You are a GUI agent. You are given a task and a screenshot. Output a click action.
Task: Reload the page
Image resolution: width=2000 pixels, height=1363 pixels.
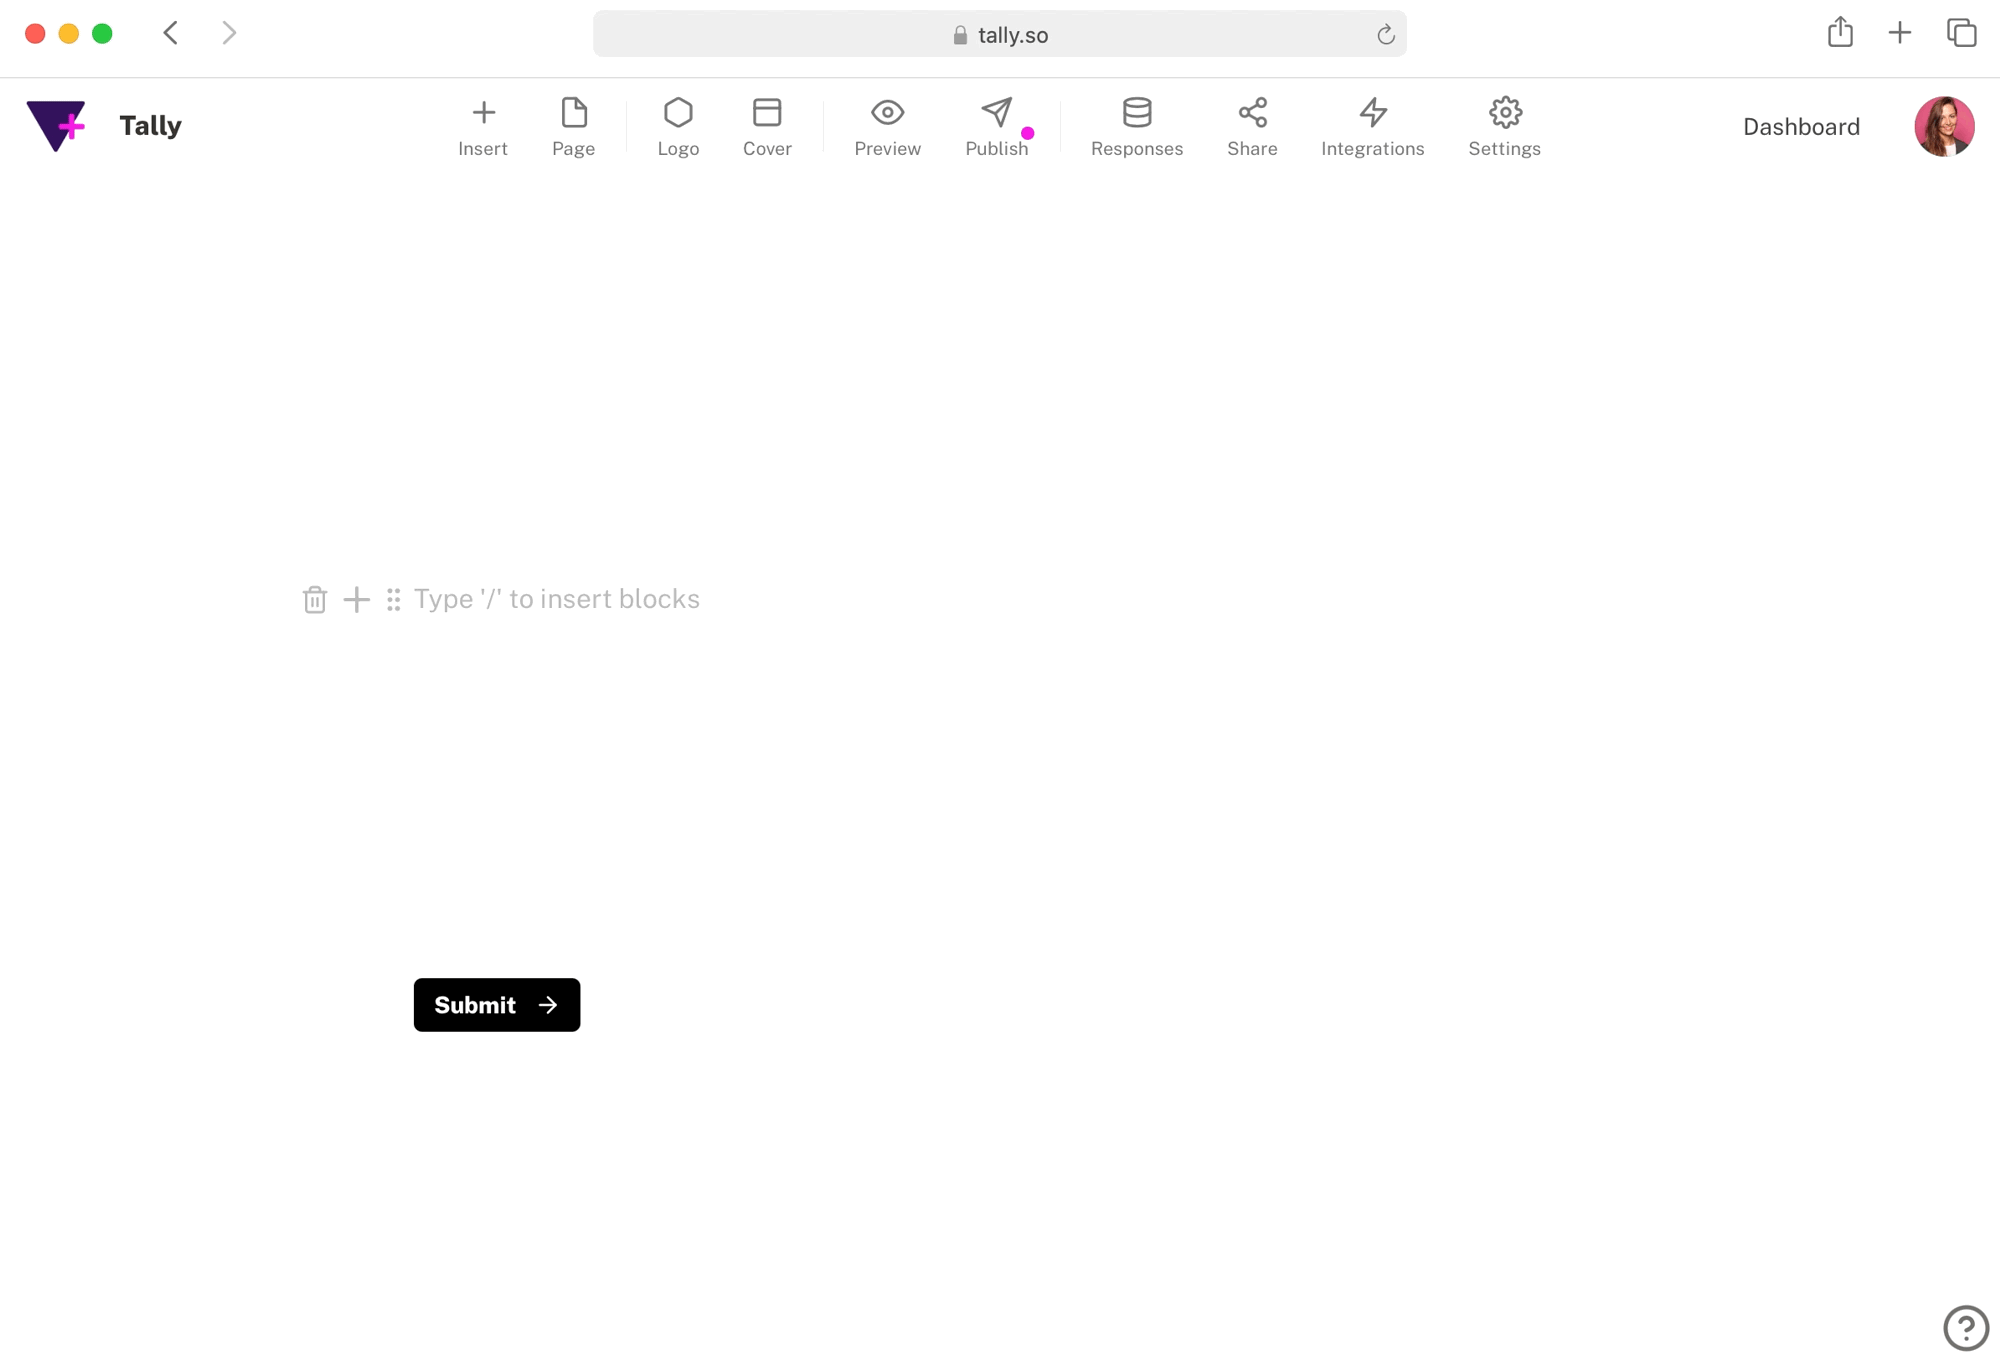pyautogui.click(x=1385, y=35)
